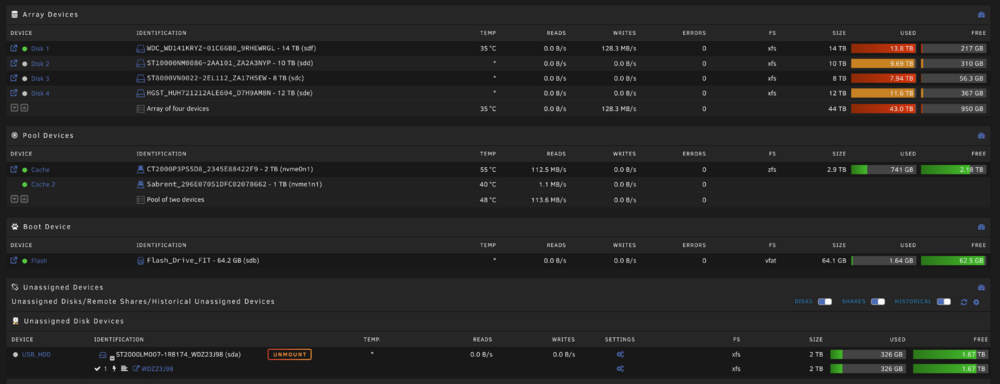The height and width of the screenshot is (384, 1000).
Task: Browse the WDZ23J98 partition link
Action: tap(157, 369)
